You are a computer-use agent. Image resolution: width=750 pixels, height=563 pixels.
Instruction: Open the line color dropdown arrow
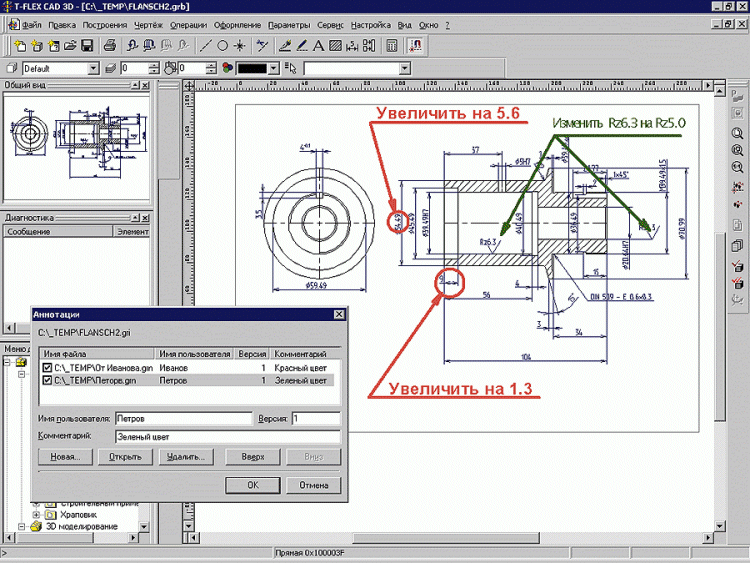pos(273,68)
